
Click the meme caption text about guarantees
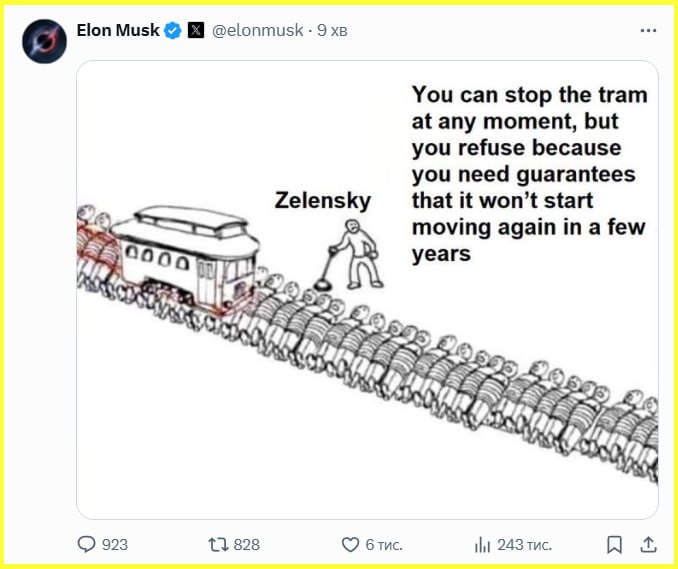(529, 174)
